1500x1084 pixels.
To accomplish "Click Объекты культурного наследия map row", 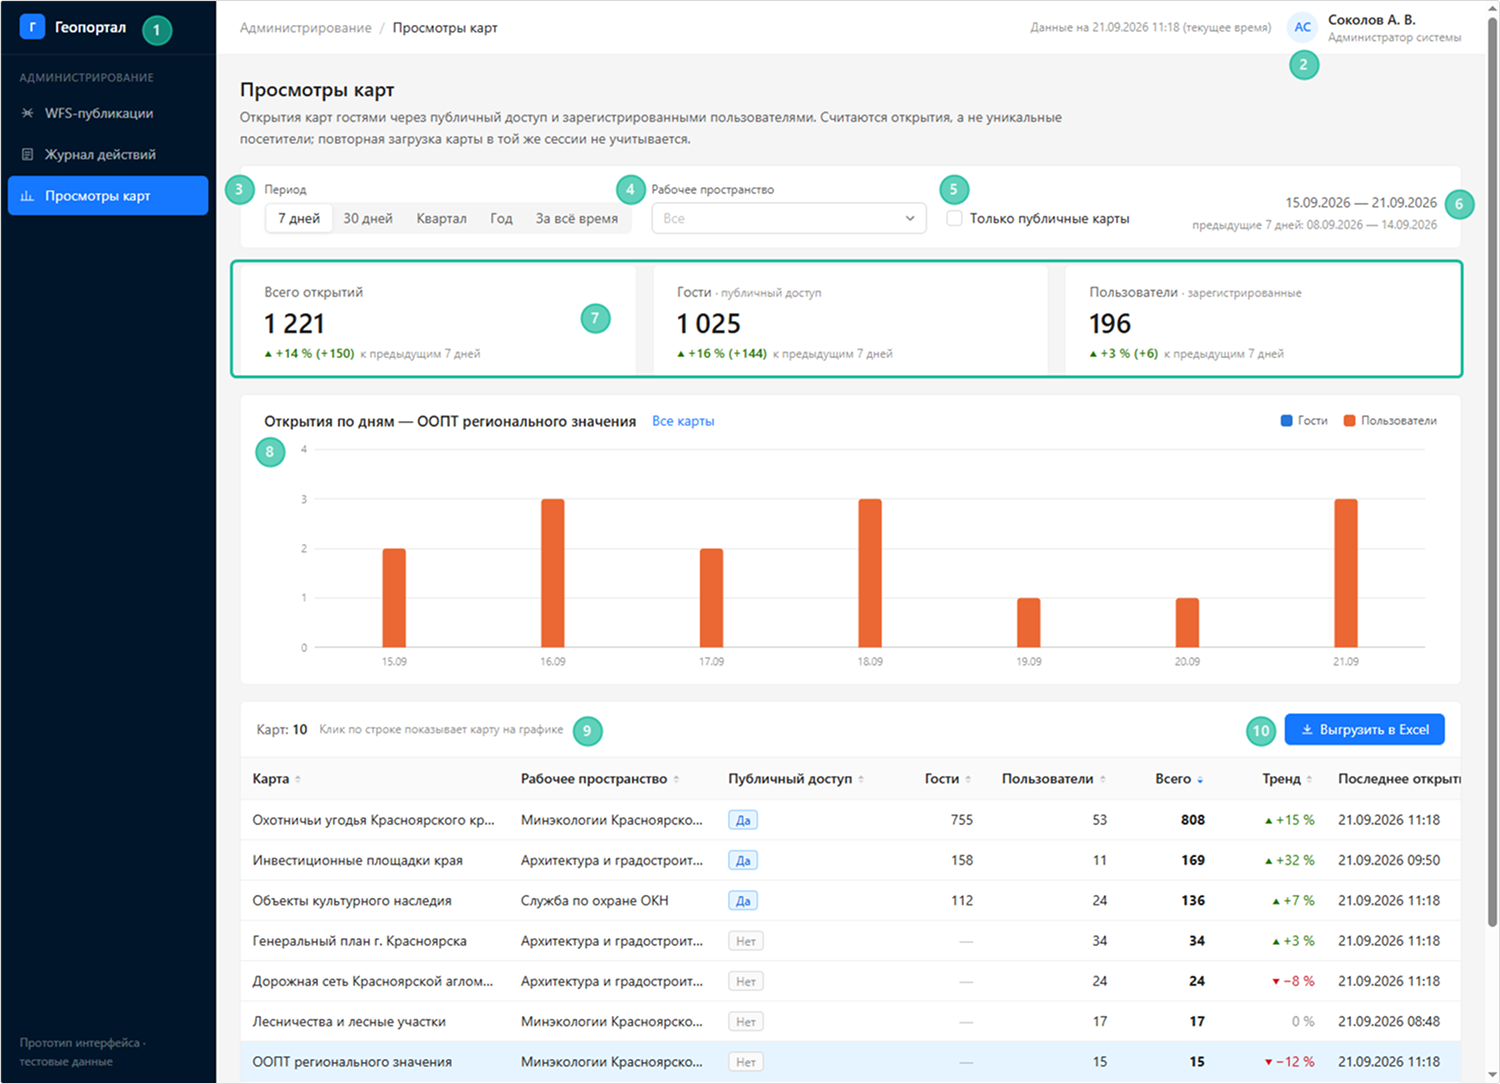I will [851, 901].
